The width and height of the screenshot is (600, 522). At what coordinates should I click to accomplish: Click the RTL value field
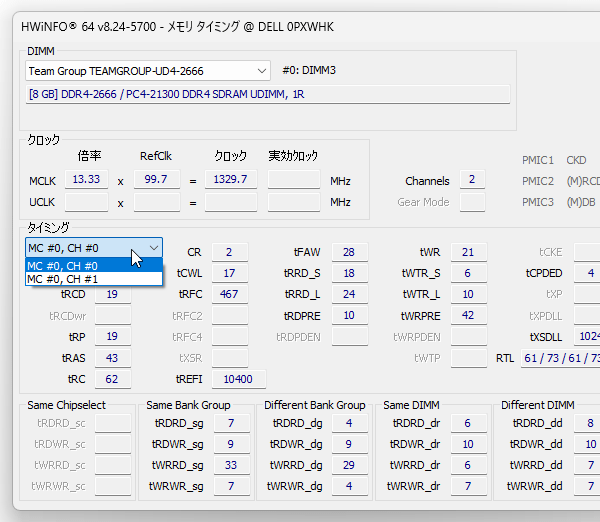click(x=560, y=358)
